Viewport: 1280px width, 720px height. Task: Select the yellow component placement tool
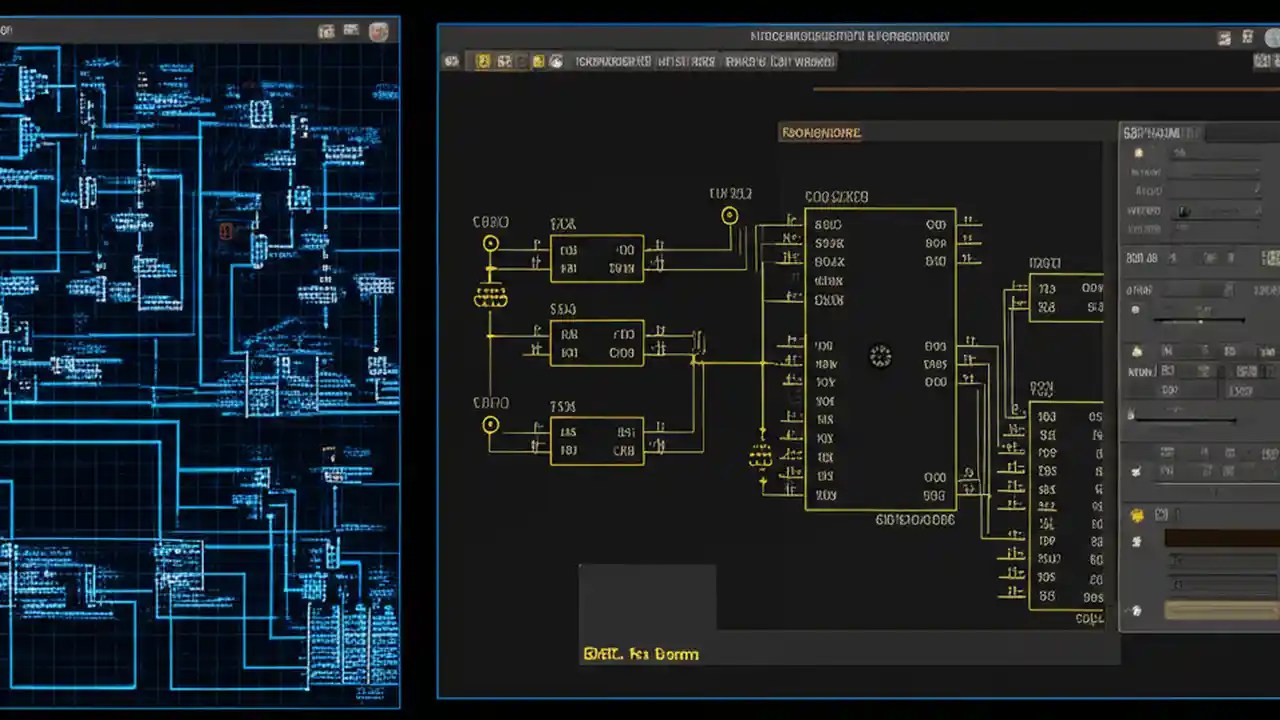484,61
